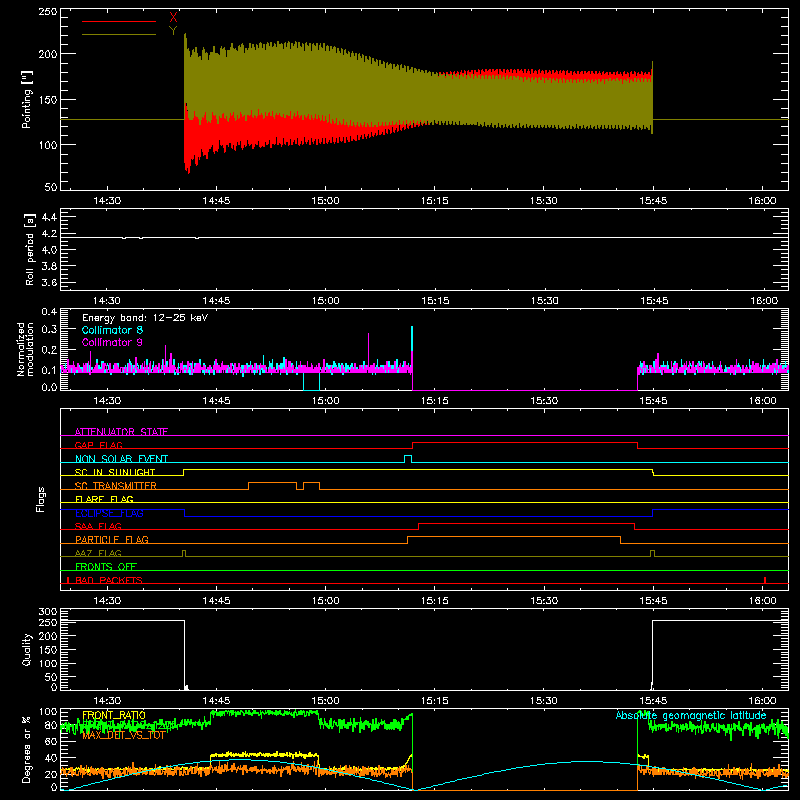
Task: Select the "Absolute geomagnetic latitude" label
Action: click(x=691, y=715)
